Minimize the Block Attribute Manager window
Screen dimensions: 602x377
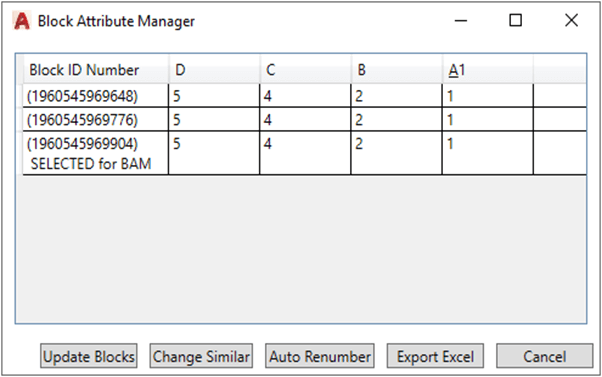click(x=461, y=20)
